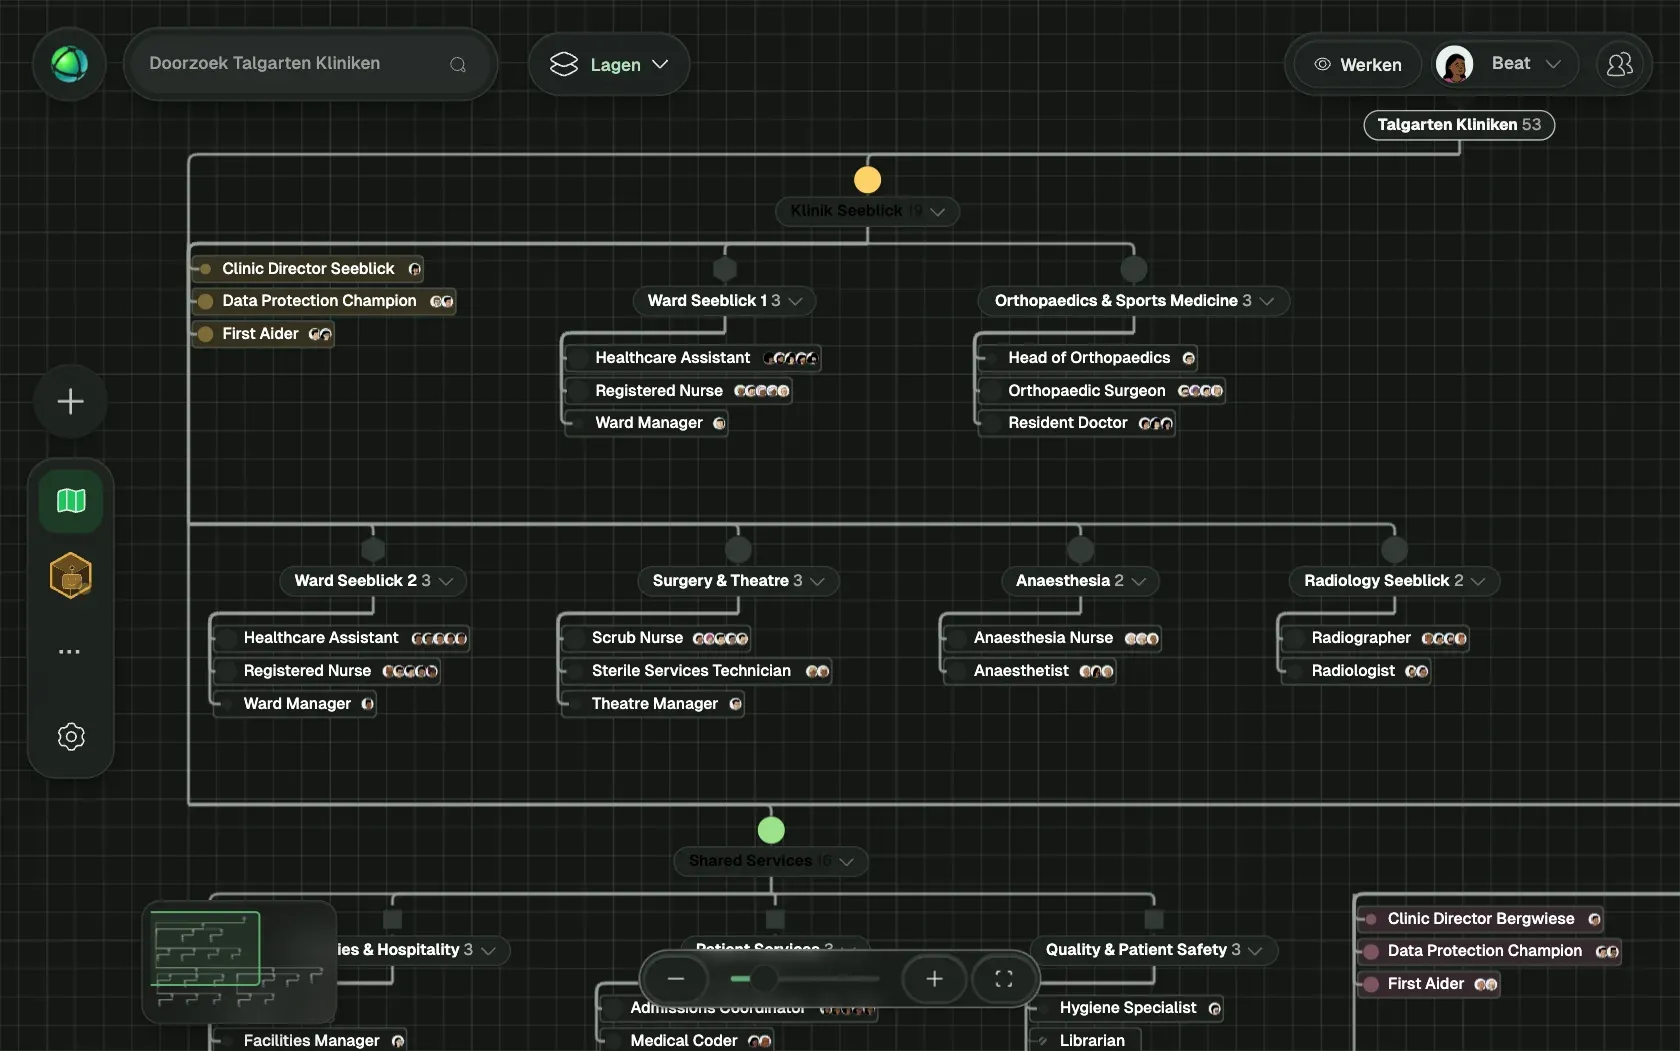Click the plus add button in sidebar
Screen dimensions: 1680x1051
pyautogui.click(x=70, y=402)
